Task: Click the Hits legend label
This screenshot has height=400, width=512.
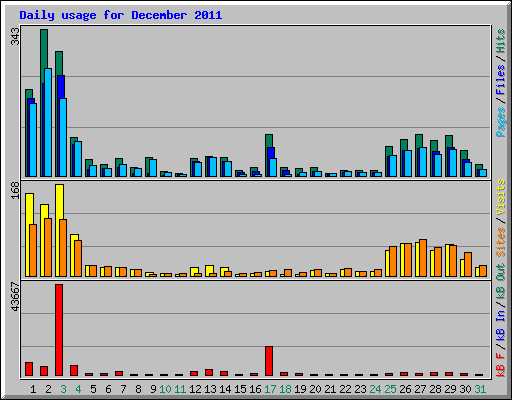Action: point(501,41)
